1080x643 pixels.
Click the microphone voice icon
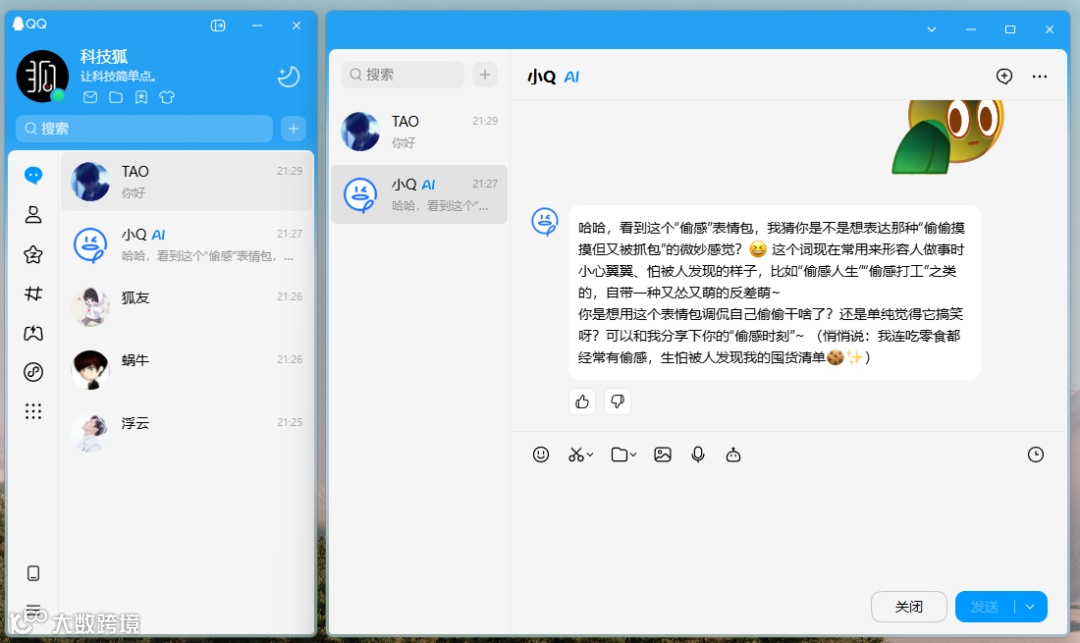tap(698, 454)
